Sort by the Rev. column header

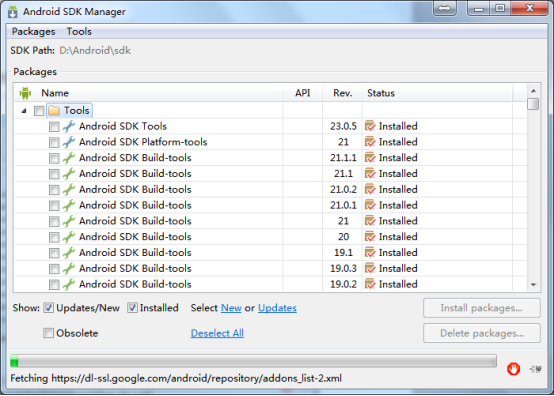click(x=342, y=93)
